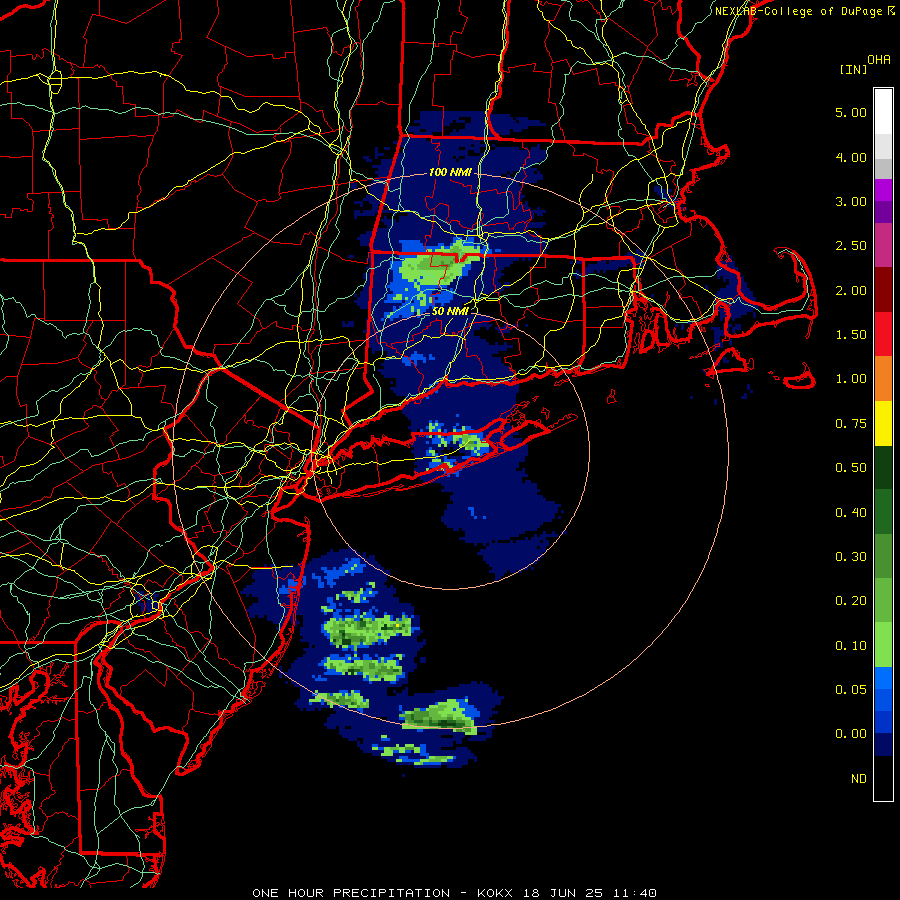Viewport: 900px width, 900px height.
Task: Click the yellow swatch in color scale
Action: [x=883, y=424]
